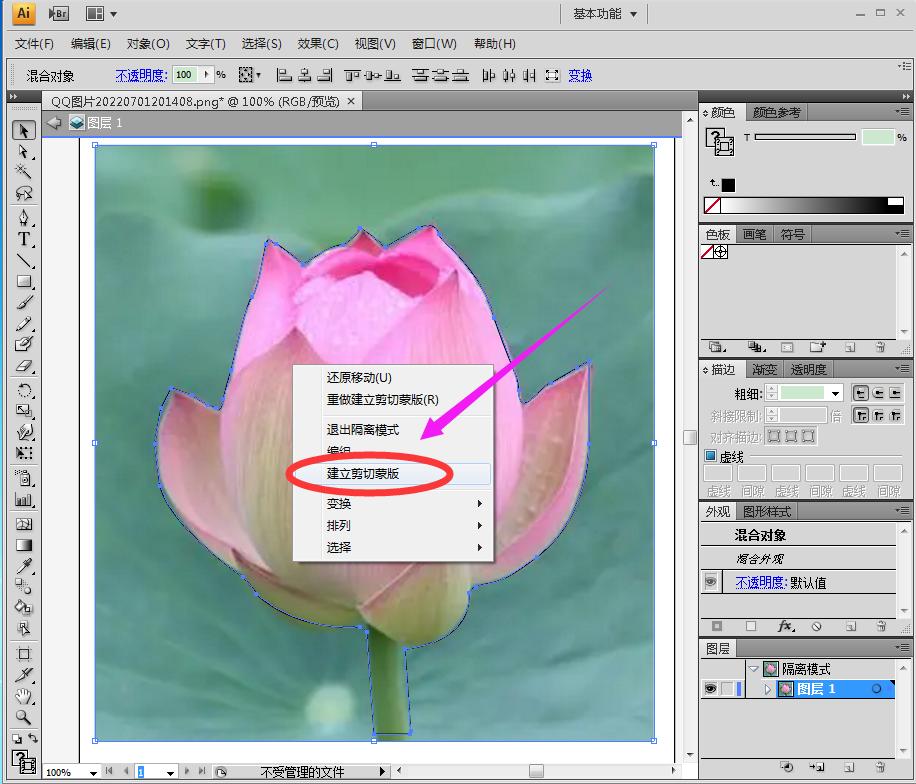
Task: Click back arrow to exit isolation mode
Action: pos(55,123)
